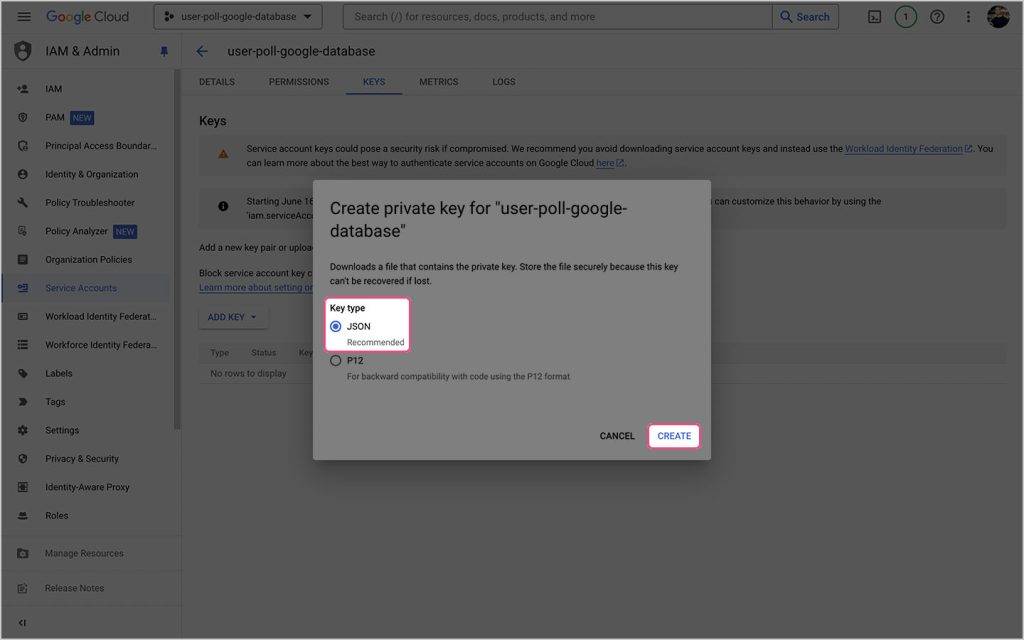
Task: Click the Google Cloud logo
Action: coord(88,16)
